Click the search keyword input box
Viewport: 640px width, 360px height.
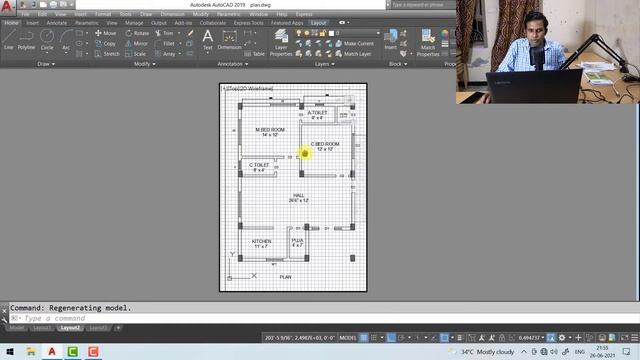pyautogui.click(x=423, y=5)
